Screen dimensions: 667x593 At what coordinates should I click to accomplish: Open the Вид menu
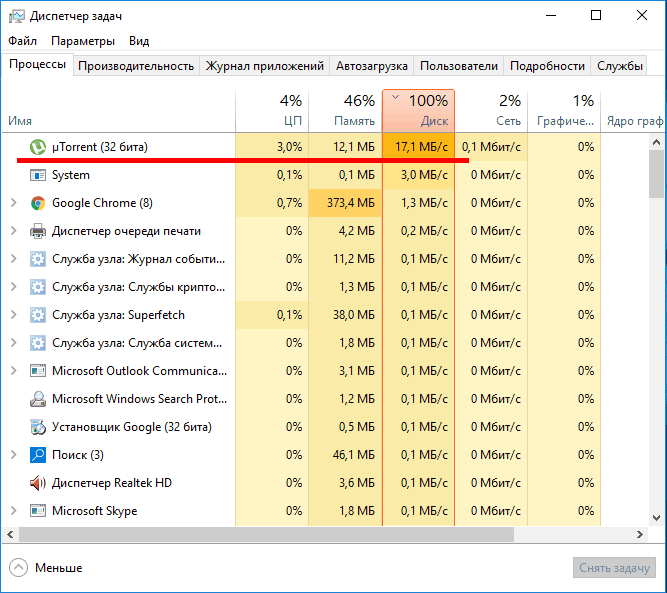[139, 41]
